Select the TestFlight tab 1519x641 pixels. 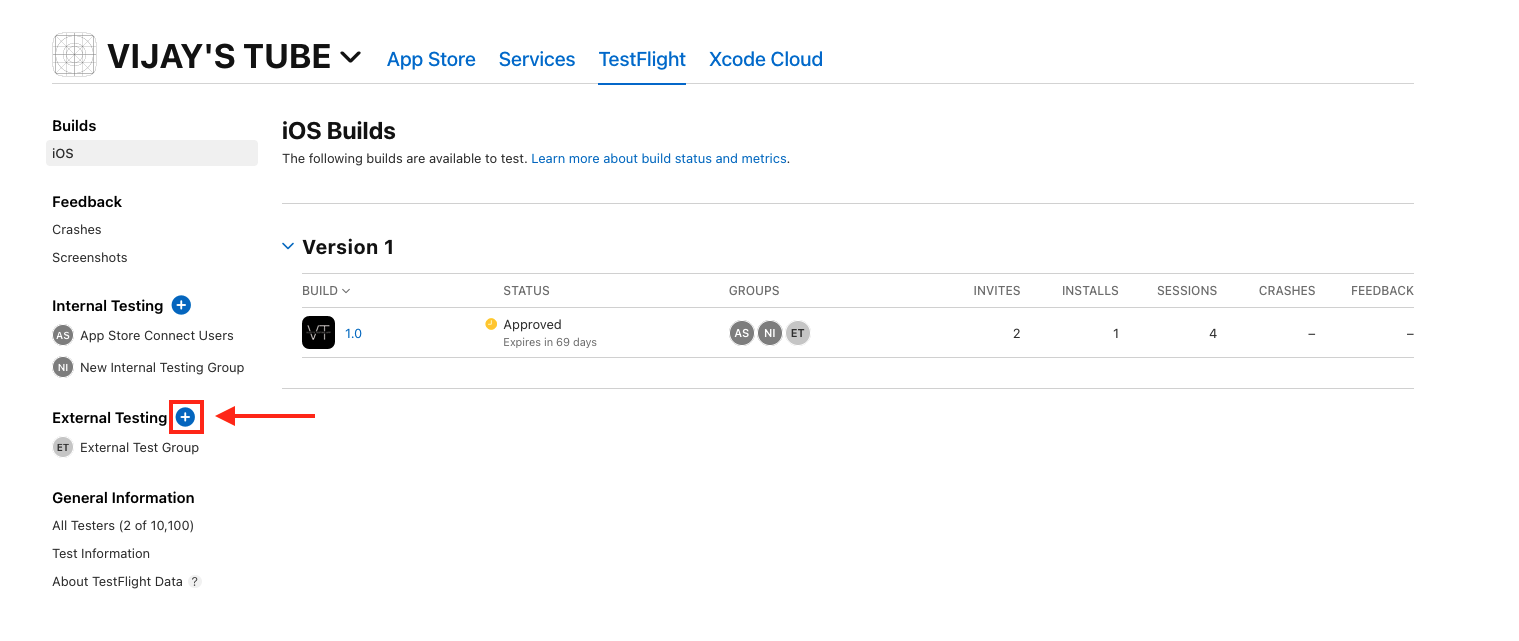642,59
